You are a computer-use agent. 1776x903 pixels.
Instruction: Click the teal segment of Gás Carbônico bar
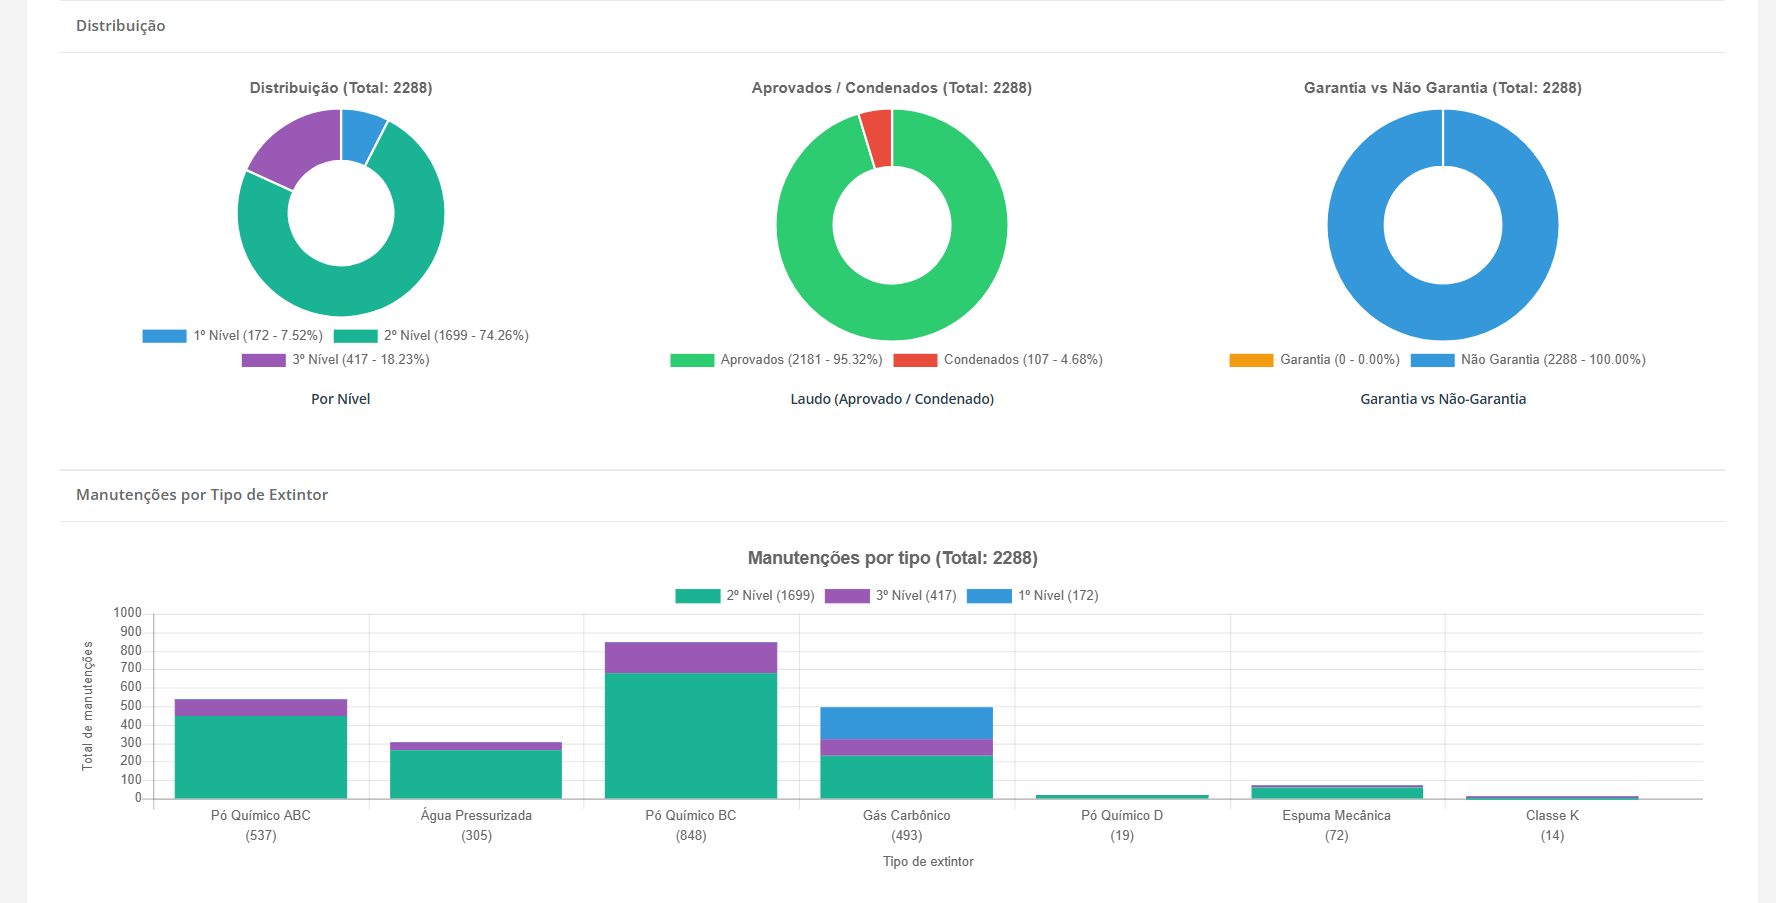[907, 777]
